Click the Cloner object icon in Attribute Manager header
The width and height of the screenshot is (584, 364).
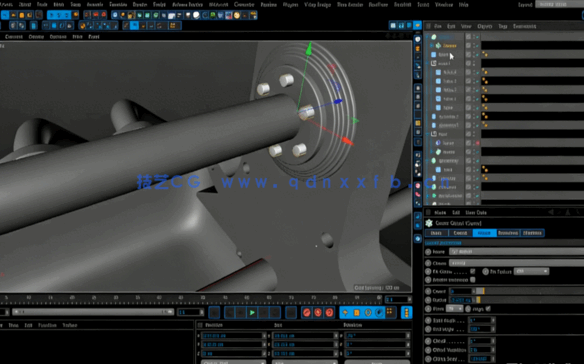pos(429,223)
